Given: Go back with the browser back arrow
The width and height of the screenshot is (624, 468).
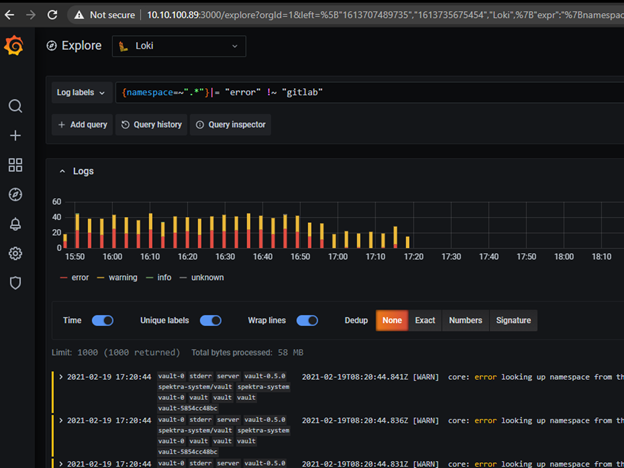Looking at the screenshot, I should [x=9, y=15].
